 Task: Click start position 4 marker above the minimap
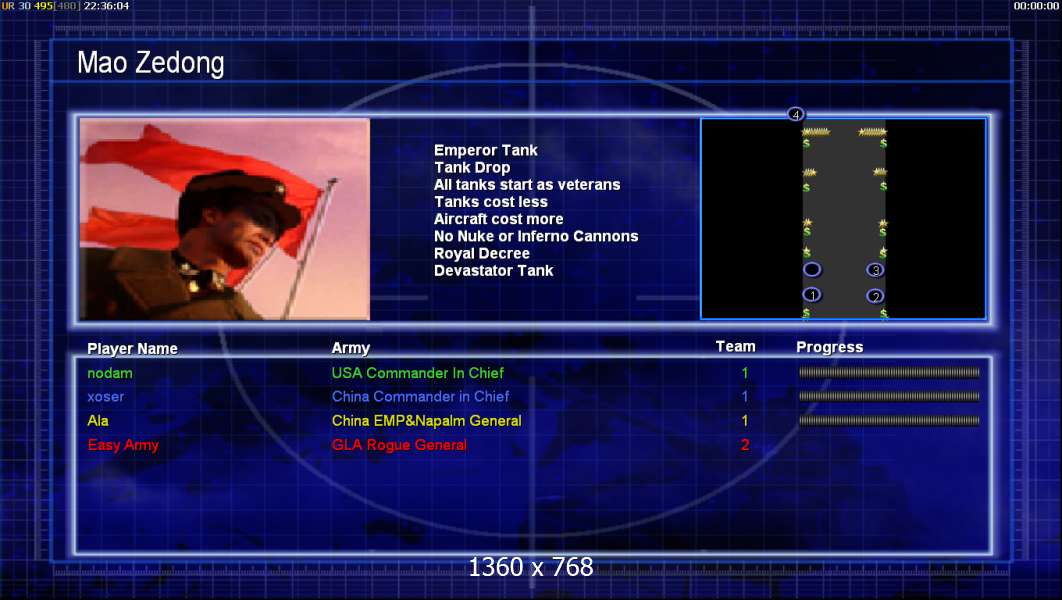coord(796,114)
